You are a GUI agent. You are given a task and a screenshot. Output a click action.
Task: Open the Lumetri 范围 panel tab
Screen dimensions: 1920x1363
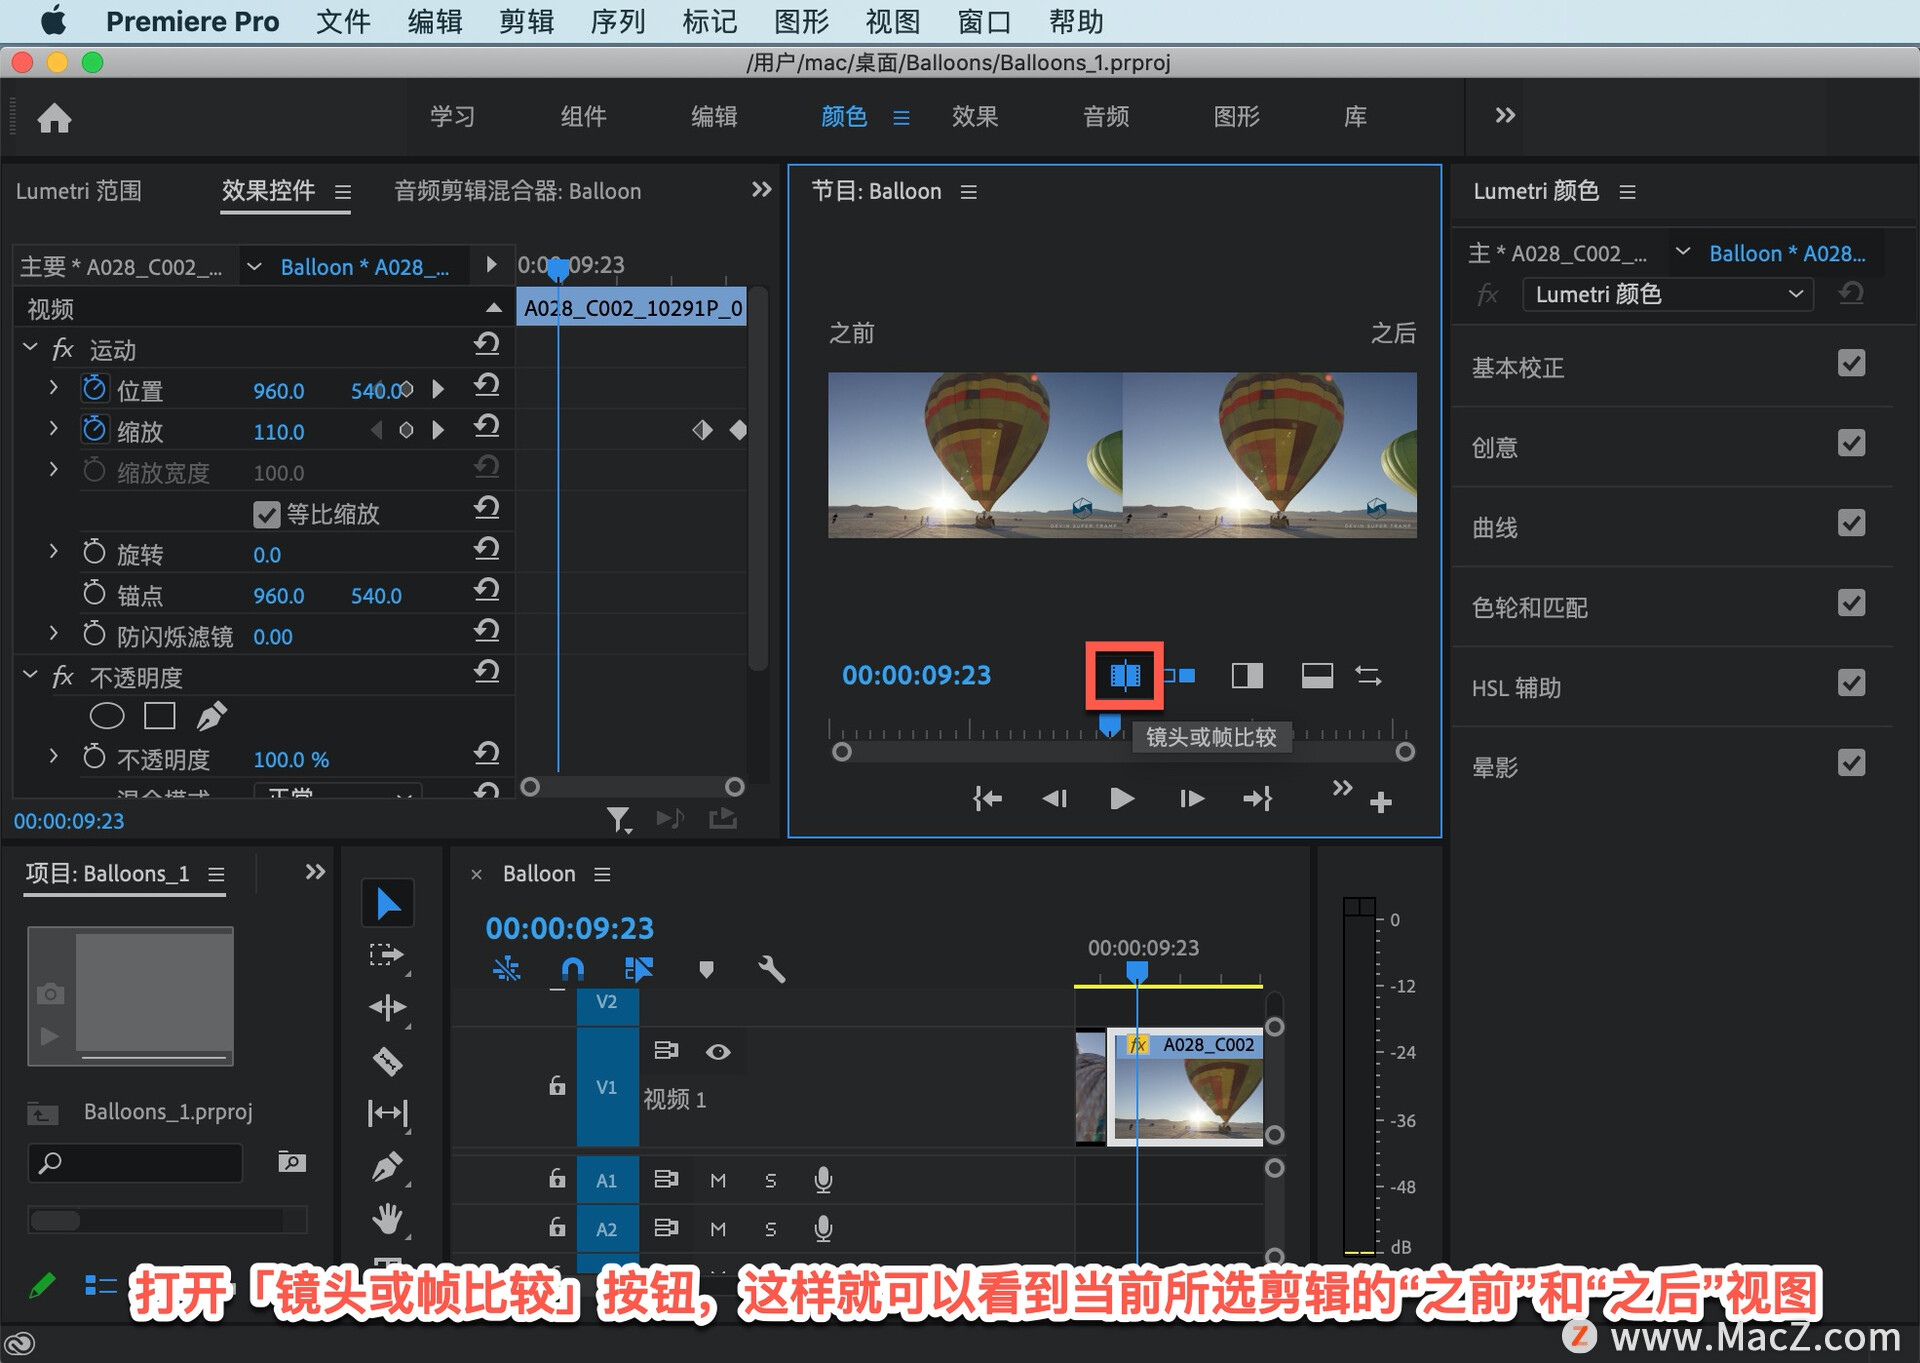[78, 191]
